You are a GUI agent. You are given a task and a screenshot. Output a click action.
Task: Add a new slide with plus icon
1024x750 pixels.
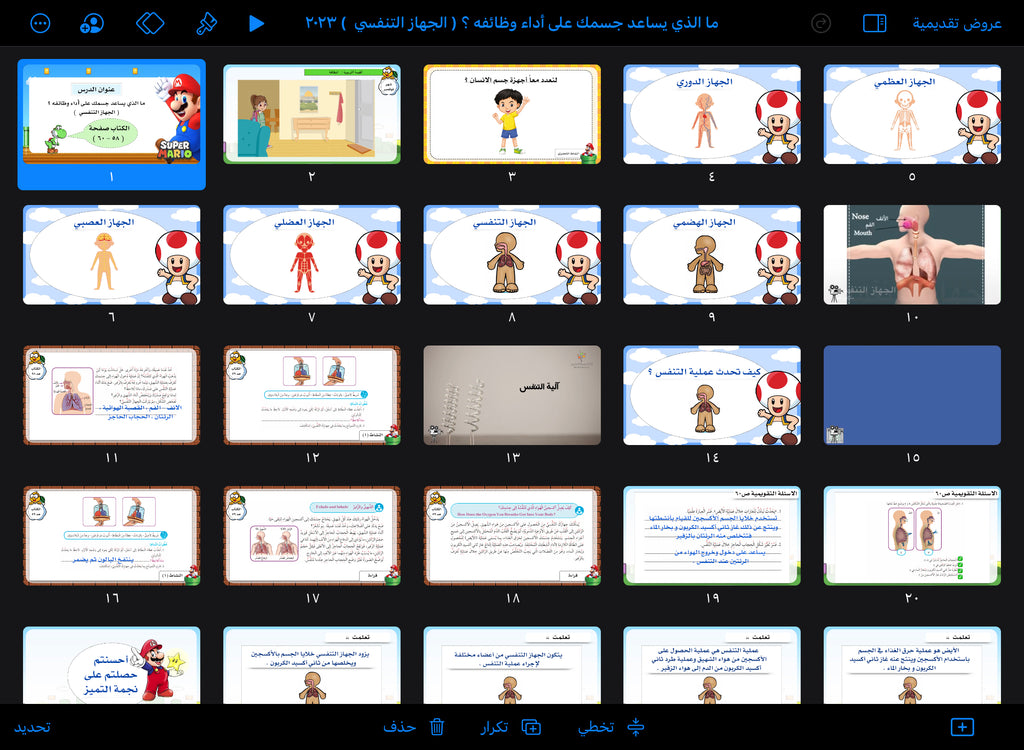[x=962, y=726]
